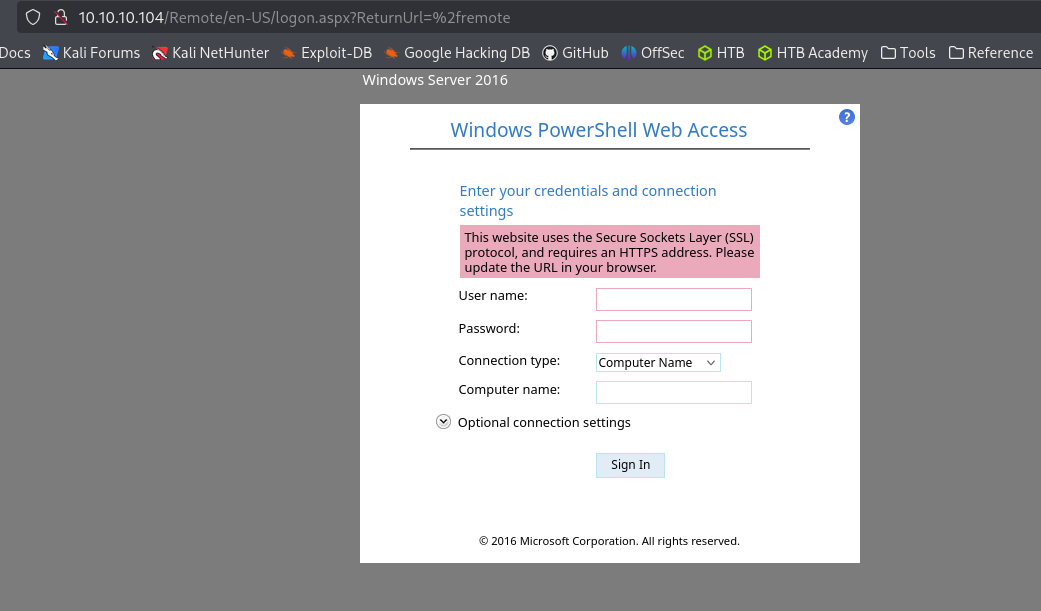Click the Sign In button
Screen dimensions: 1041x611
(x=630, y=465)
